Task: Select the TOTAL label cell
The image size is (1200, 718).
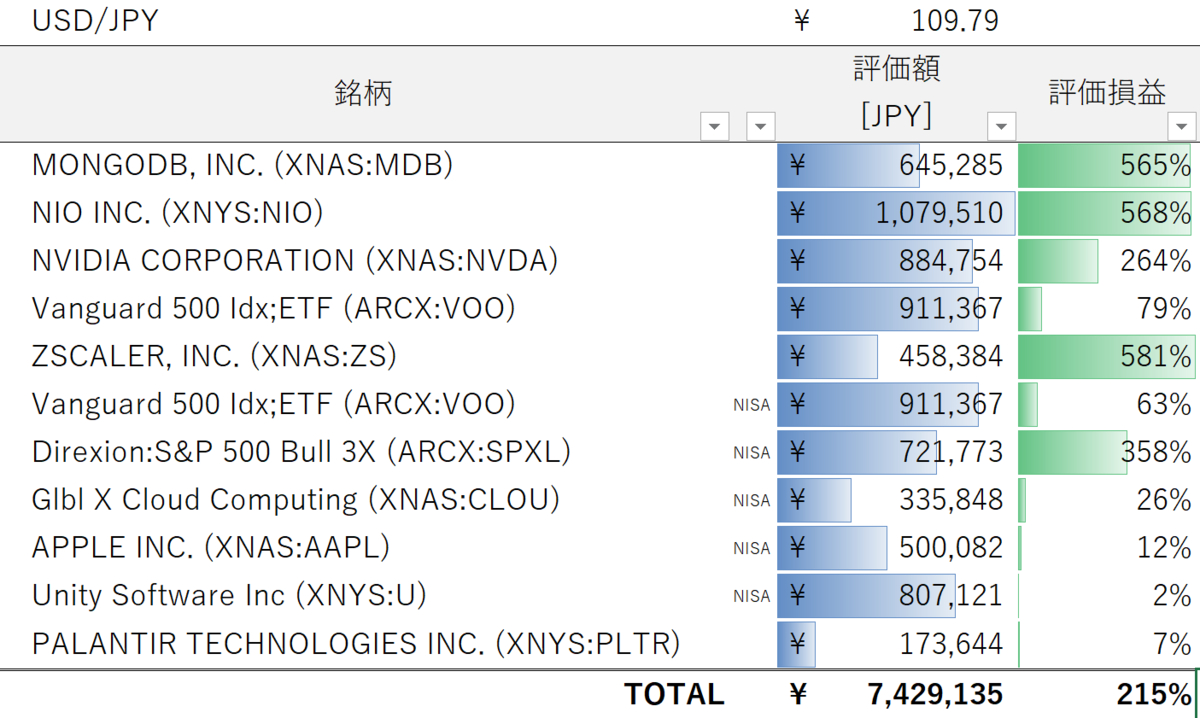Action: [674, 694]
